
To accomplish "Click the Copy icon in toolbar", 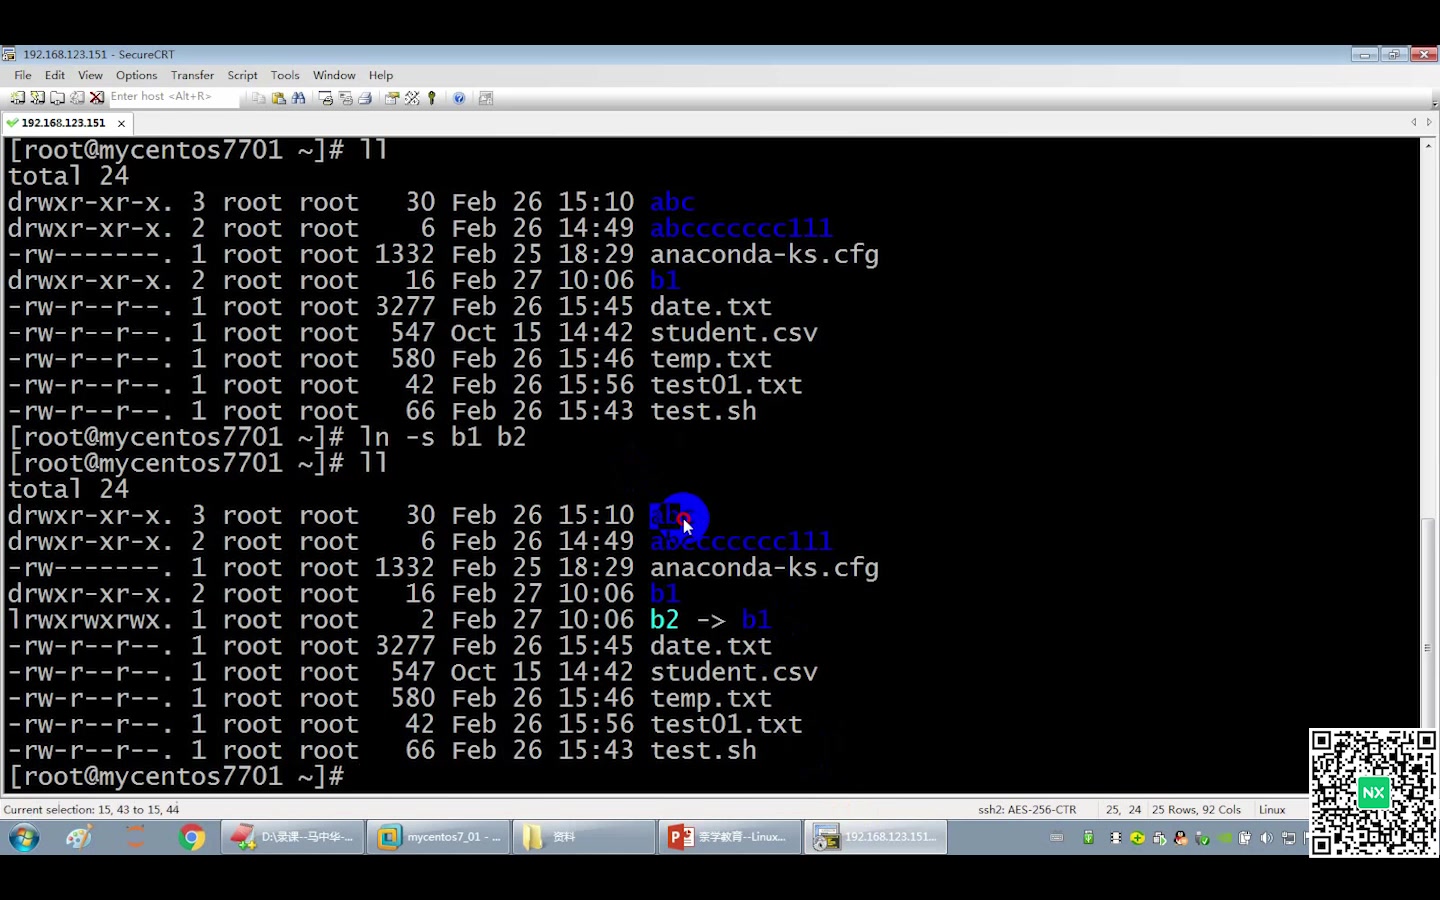I will [x=259, y=98].
